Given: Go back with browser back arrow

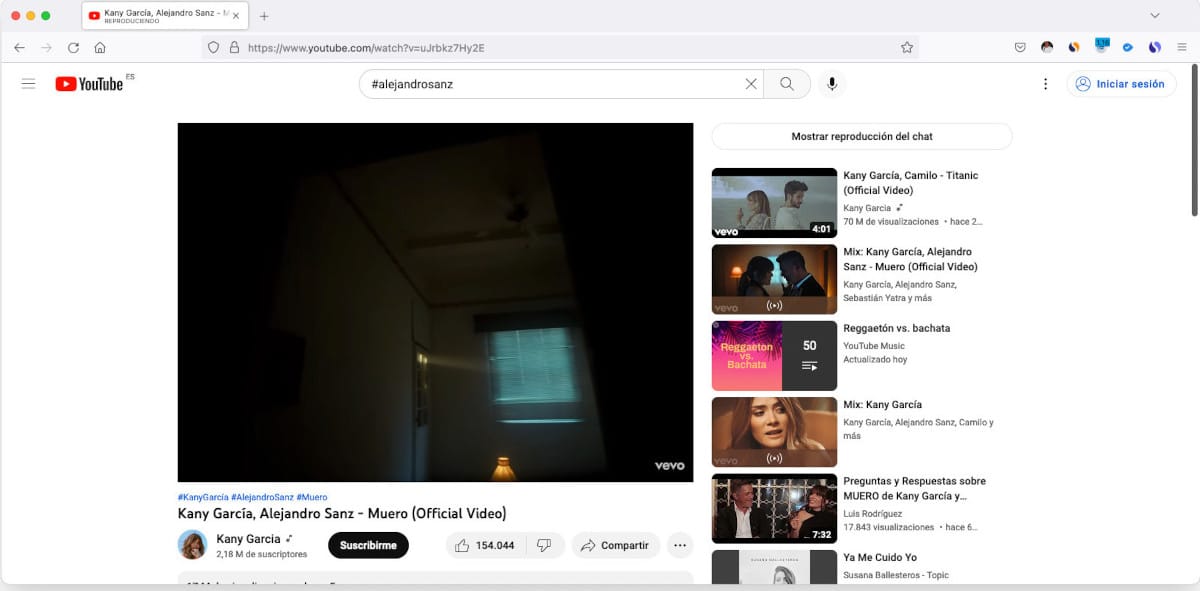Looking at the screenshot, I should point(20,47).
